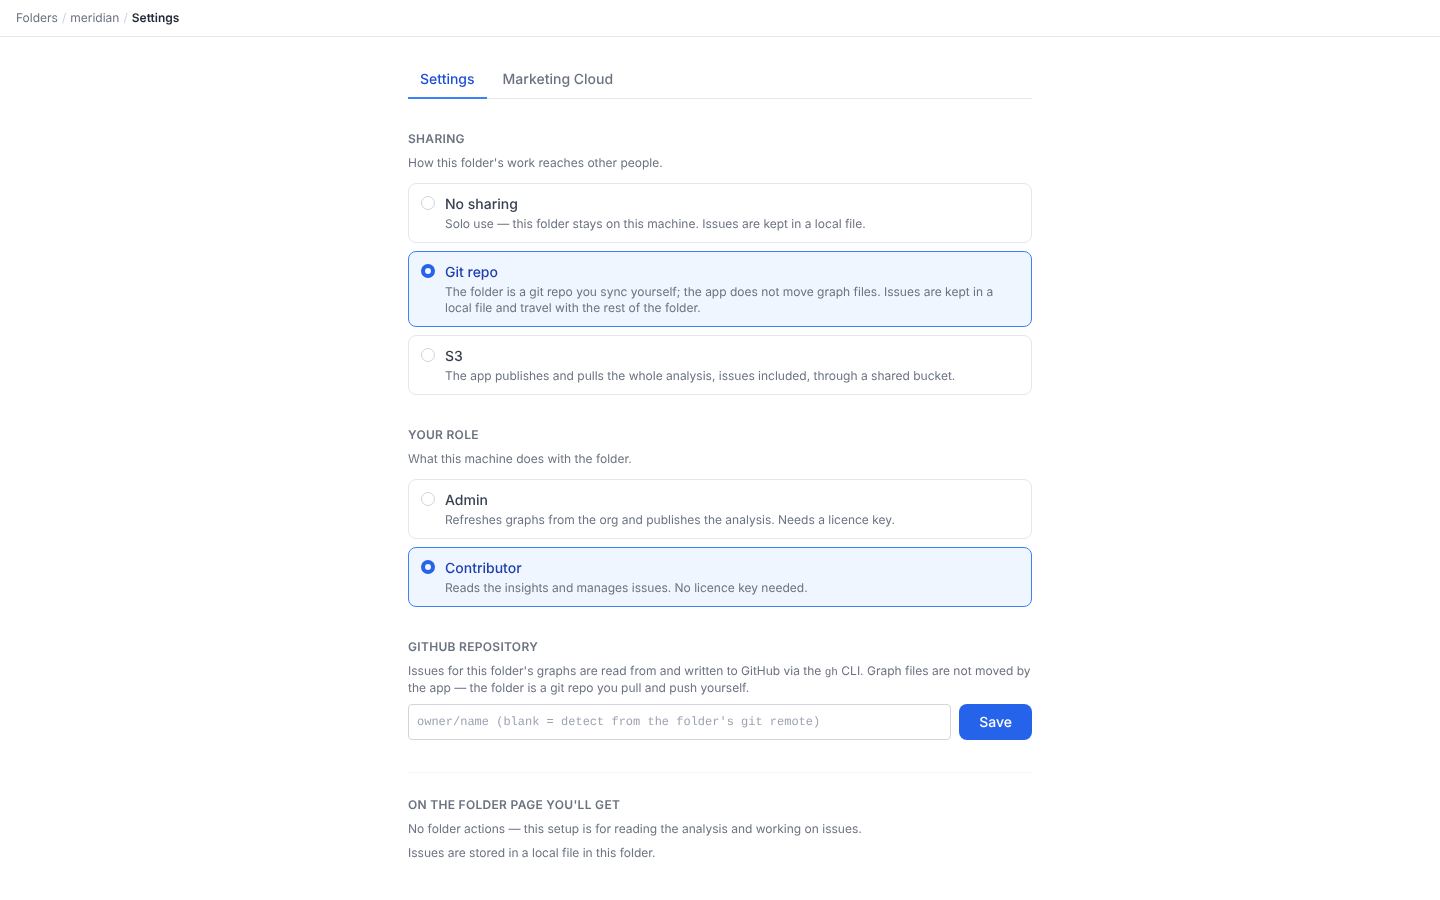
Task: Click the Git repo option description text
Action: (719, 300)
